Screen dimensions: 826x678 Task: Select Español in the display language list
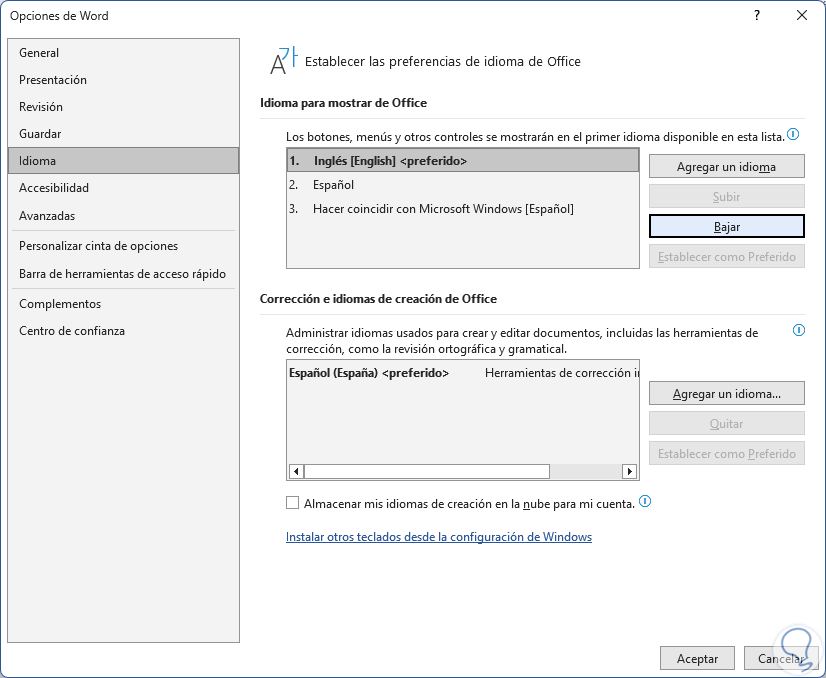(x=333, y=185)
